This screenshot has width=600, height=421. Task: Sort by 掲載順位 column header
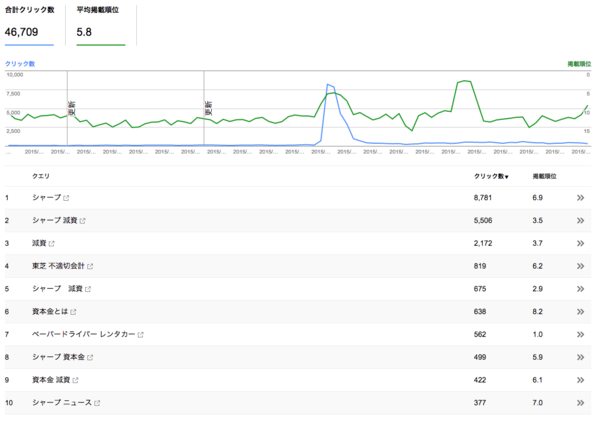[x=545, y=176]
